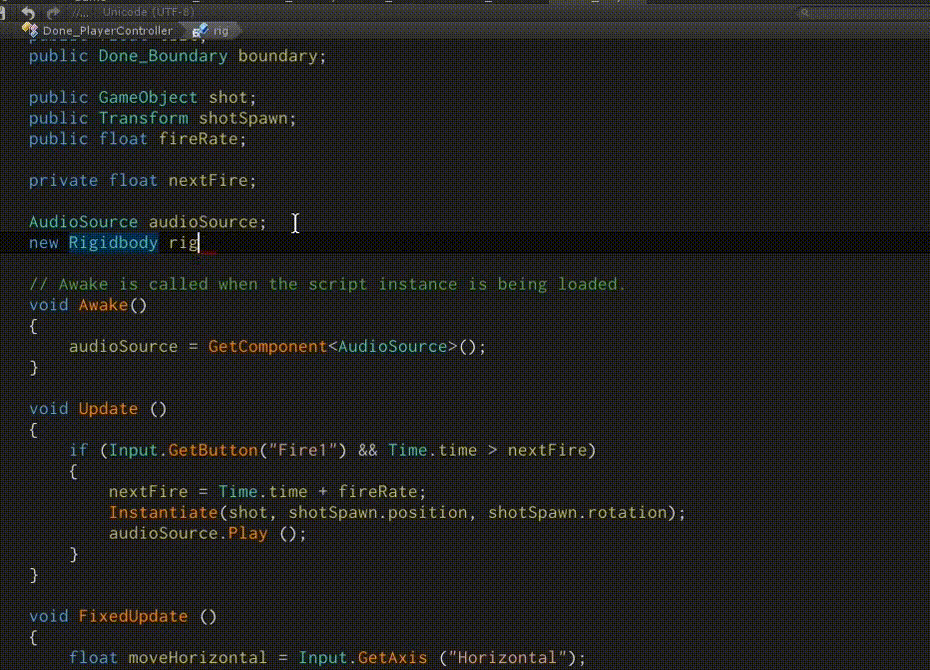Click the undo arrow icon
Viewport: 930px width, 670px height.
[x=28, y=12]
